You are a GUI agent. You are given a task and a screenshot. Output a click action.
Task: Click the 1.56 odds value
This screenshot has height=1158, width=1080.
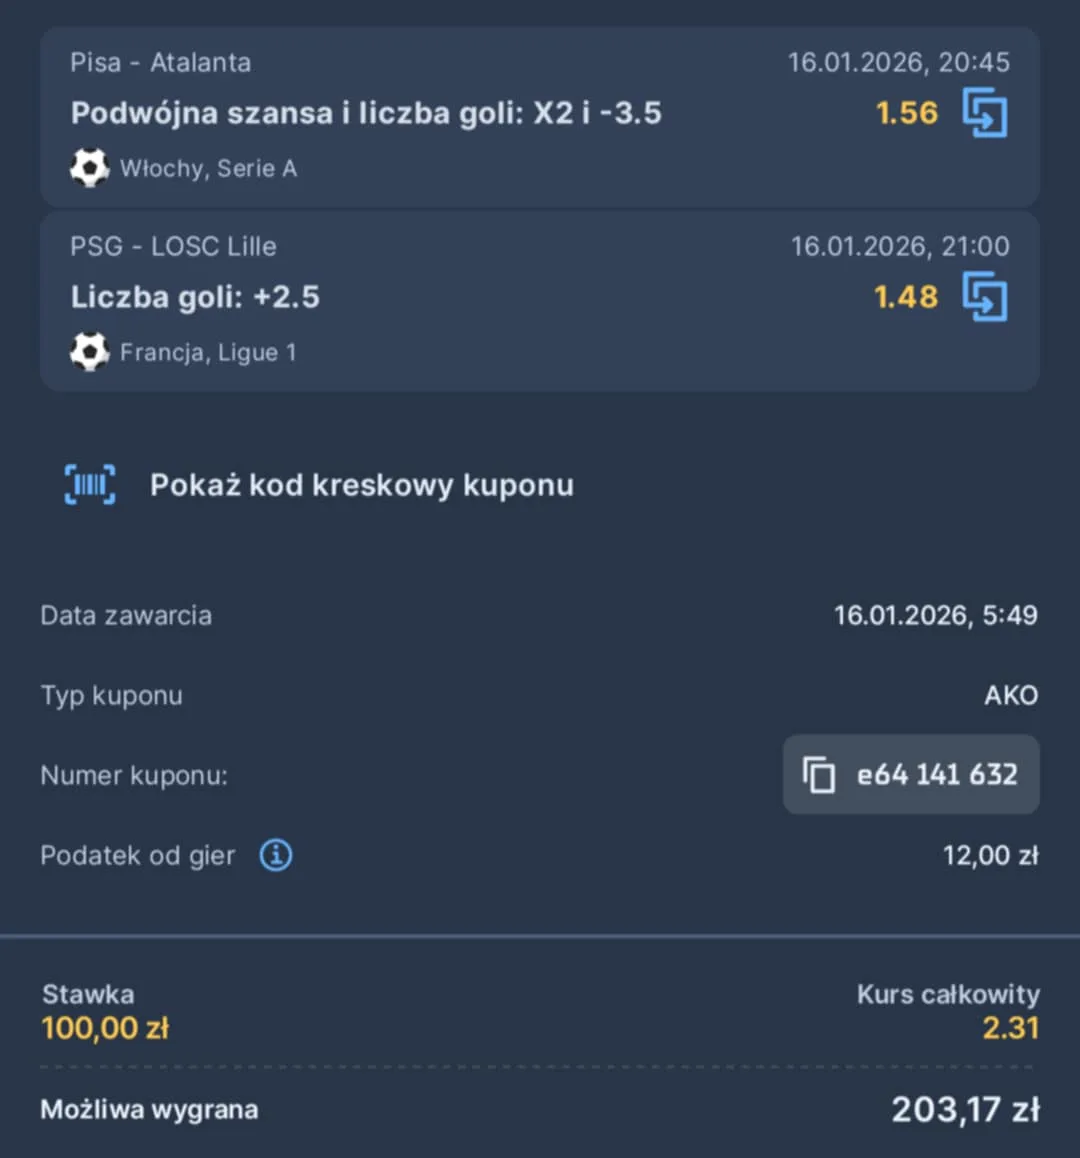tap(906, 113)
